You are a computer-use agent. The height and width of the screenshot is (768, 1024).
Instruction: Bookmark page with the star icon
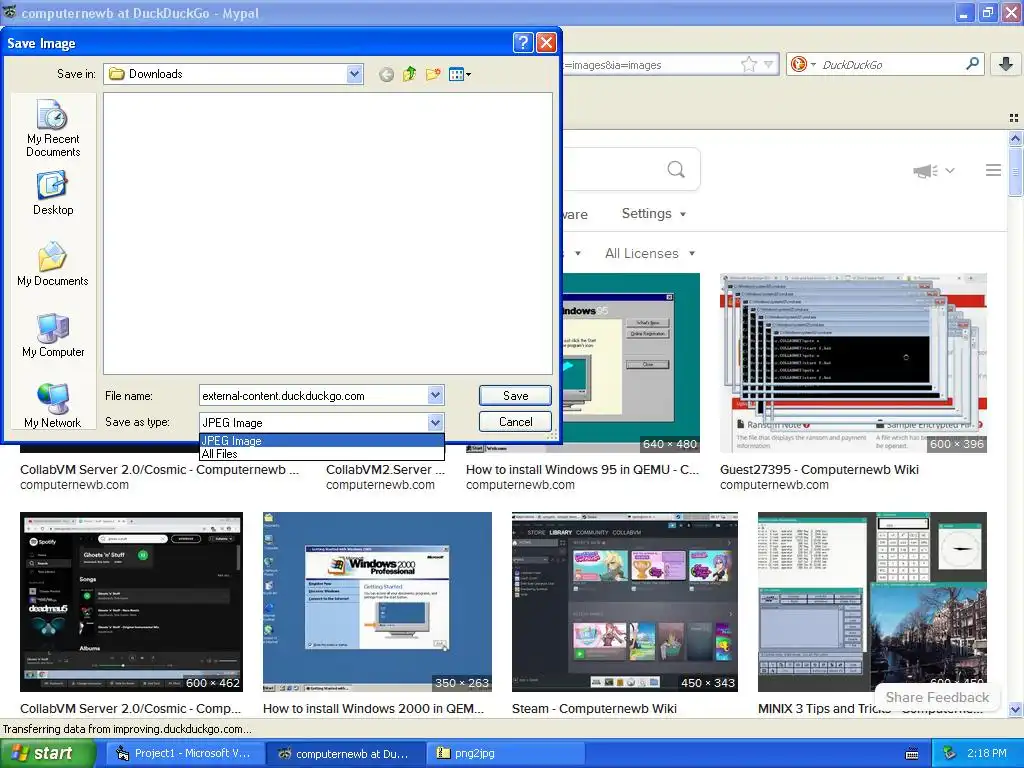748,64
